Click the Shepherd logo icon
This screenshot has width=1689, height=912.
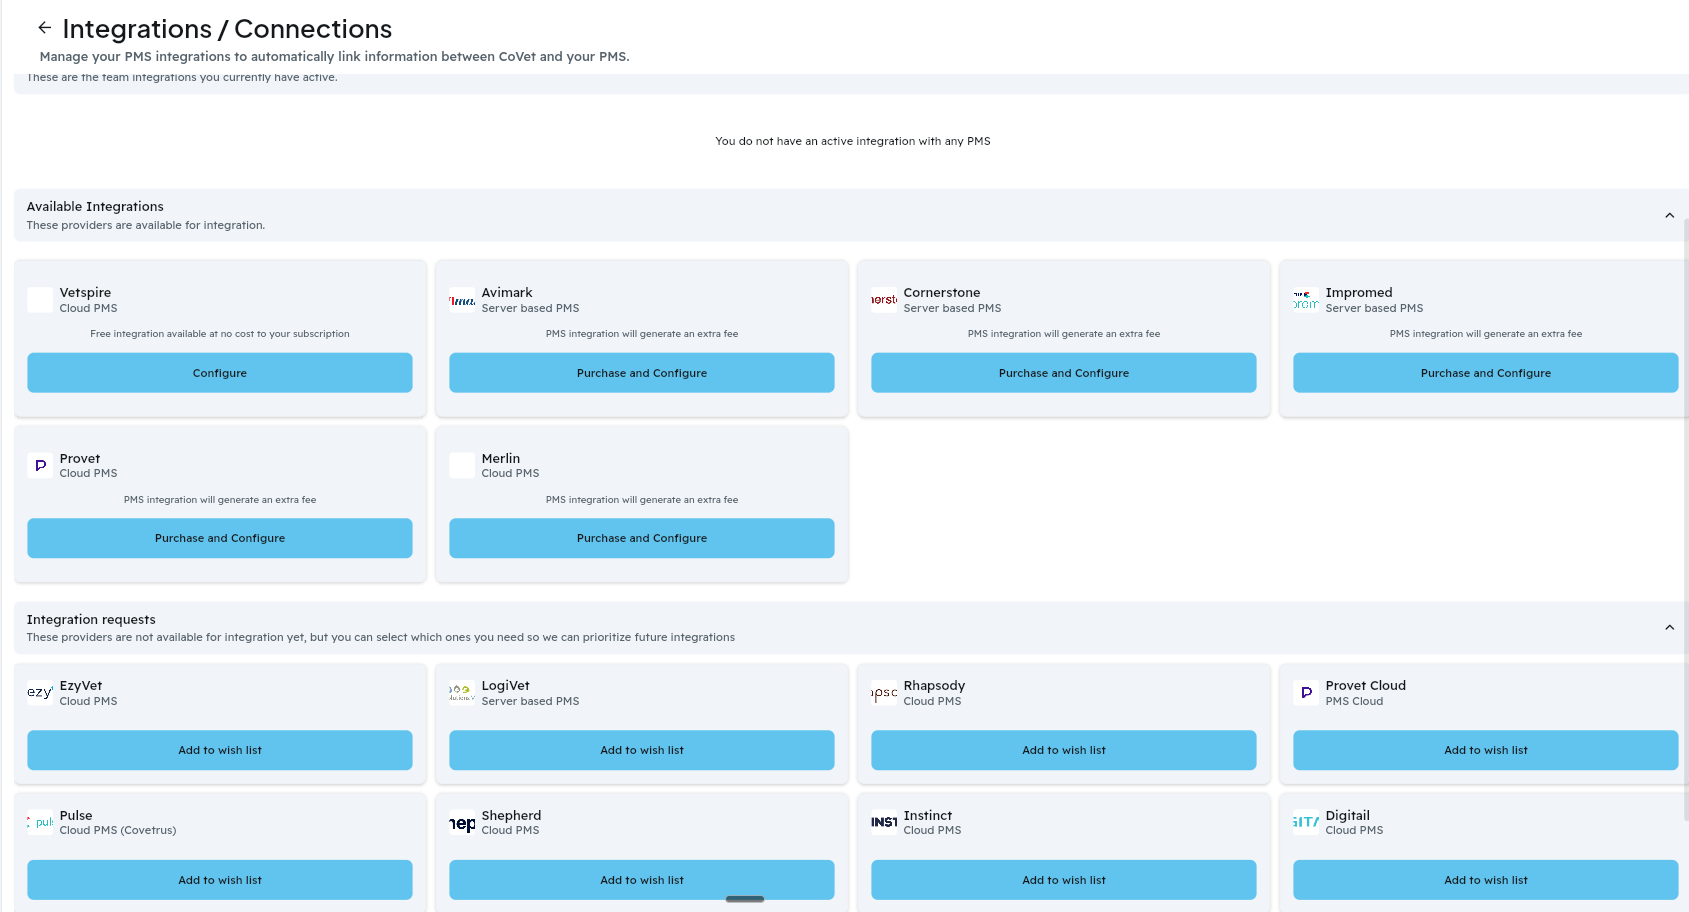(462, 822)
